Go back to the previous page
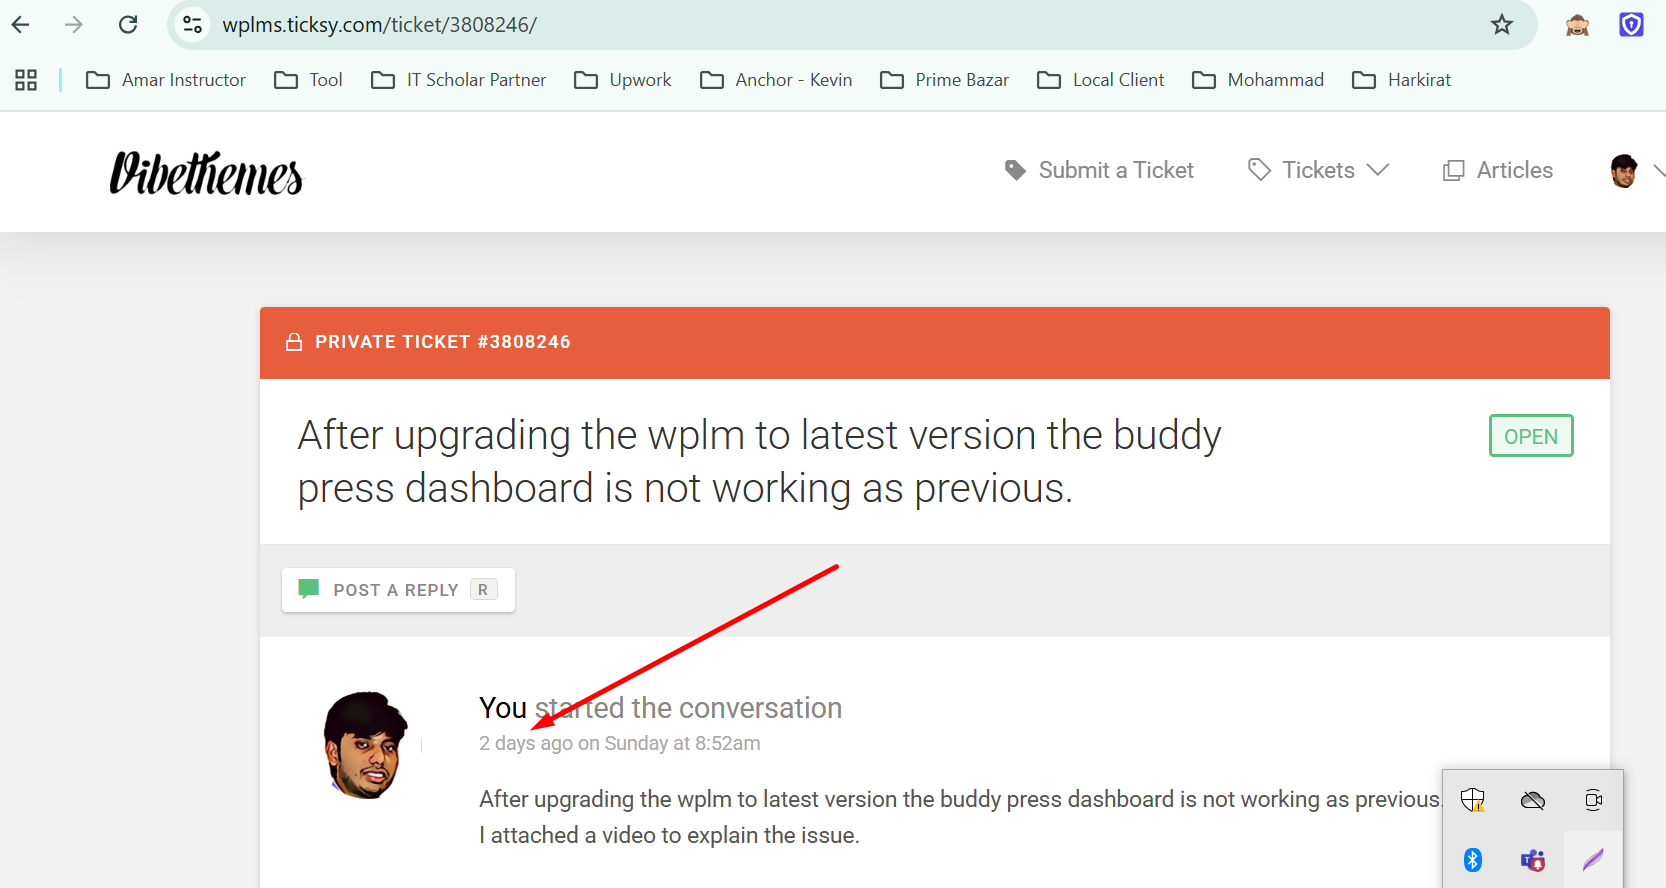1666x888 pixels. click(x=21, y=24)
